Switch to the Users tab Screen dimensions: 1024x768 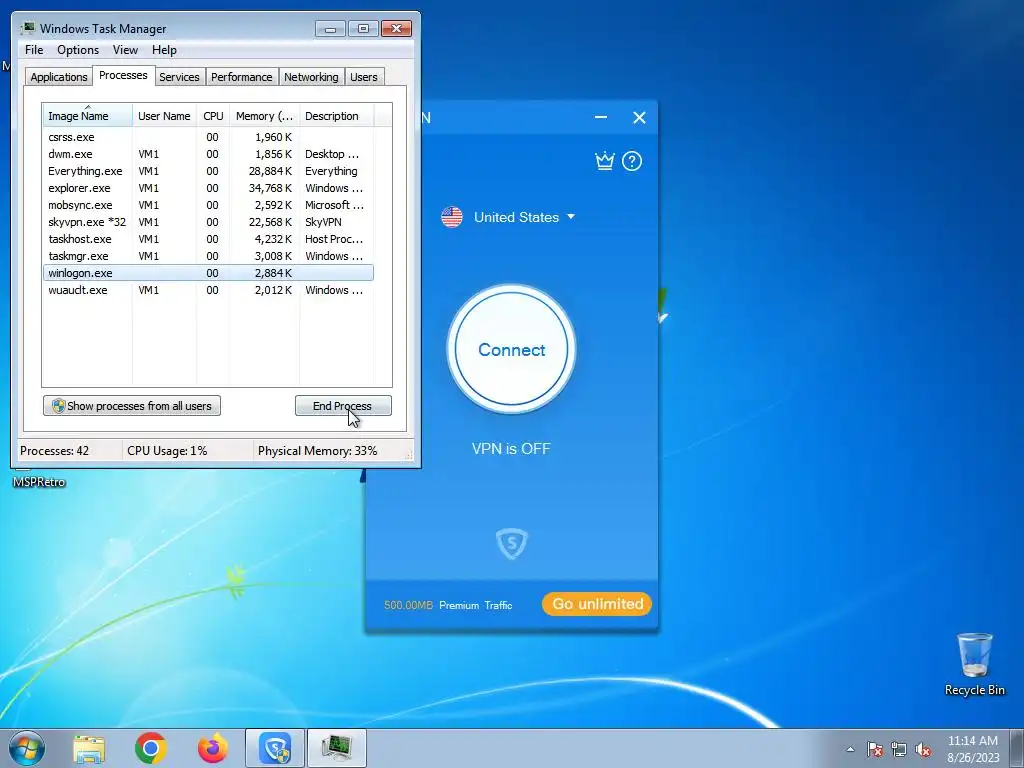point(363,77)
